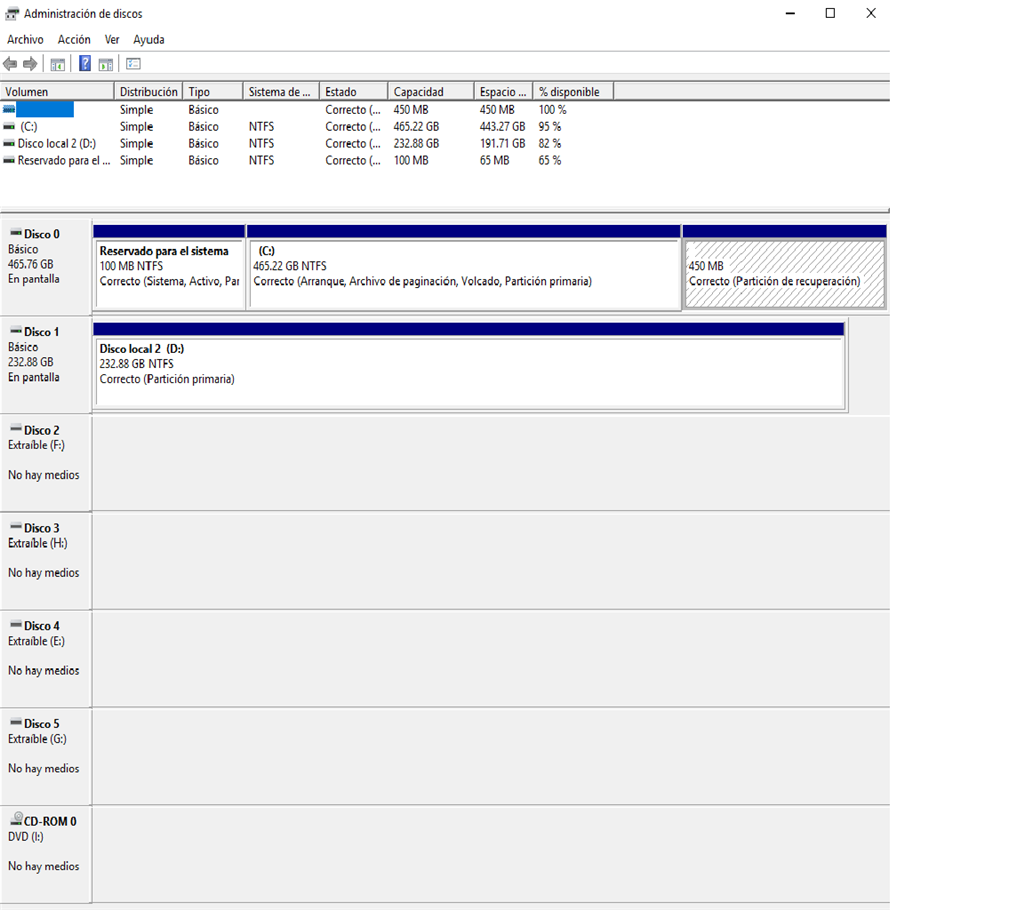Sort by the Capacidad column header

[431, 91]
